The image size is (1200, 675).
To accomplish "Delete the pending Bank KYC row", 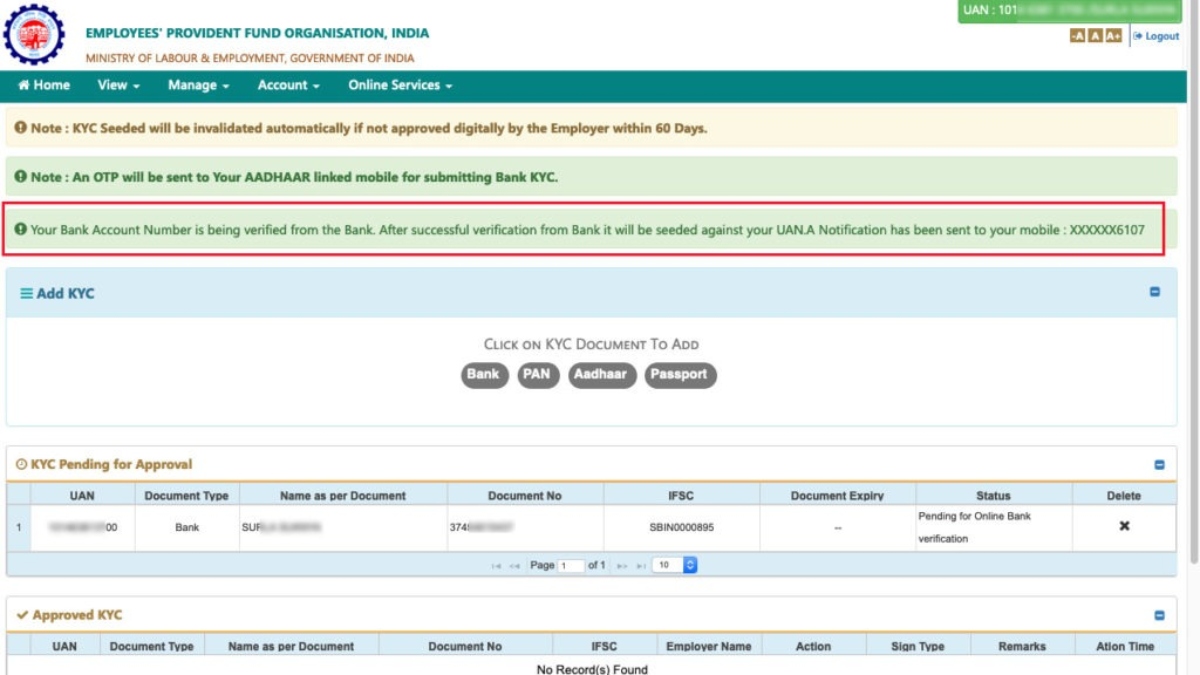I will coord(1124,526).
